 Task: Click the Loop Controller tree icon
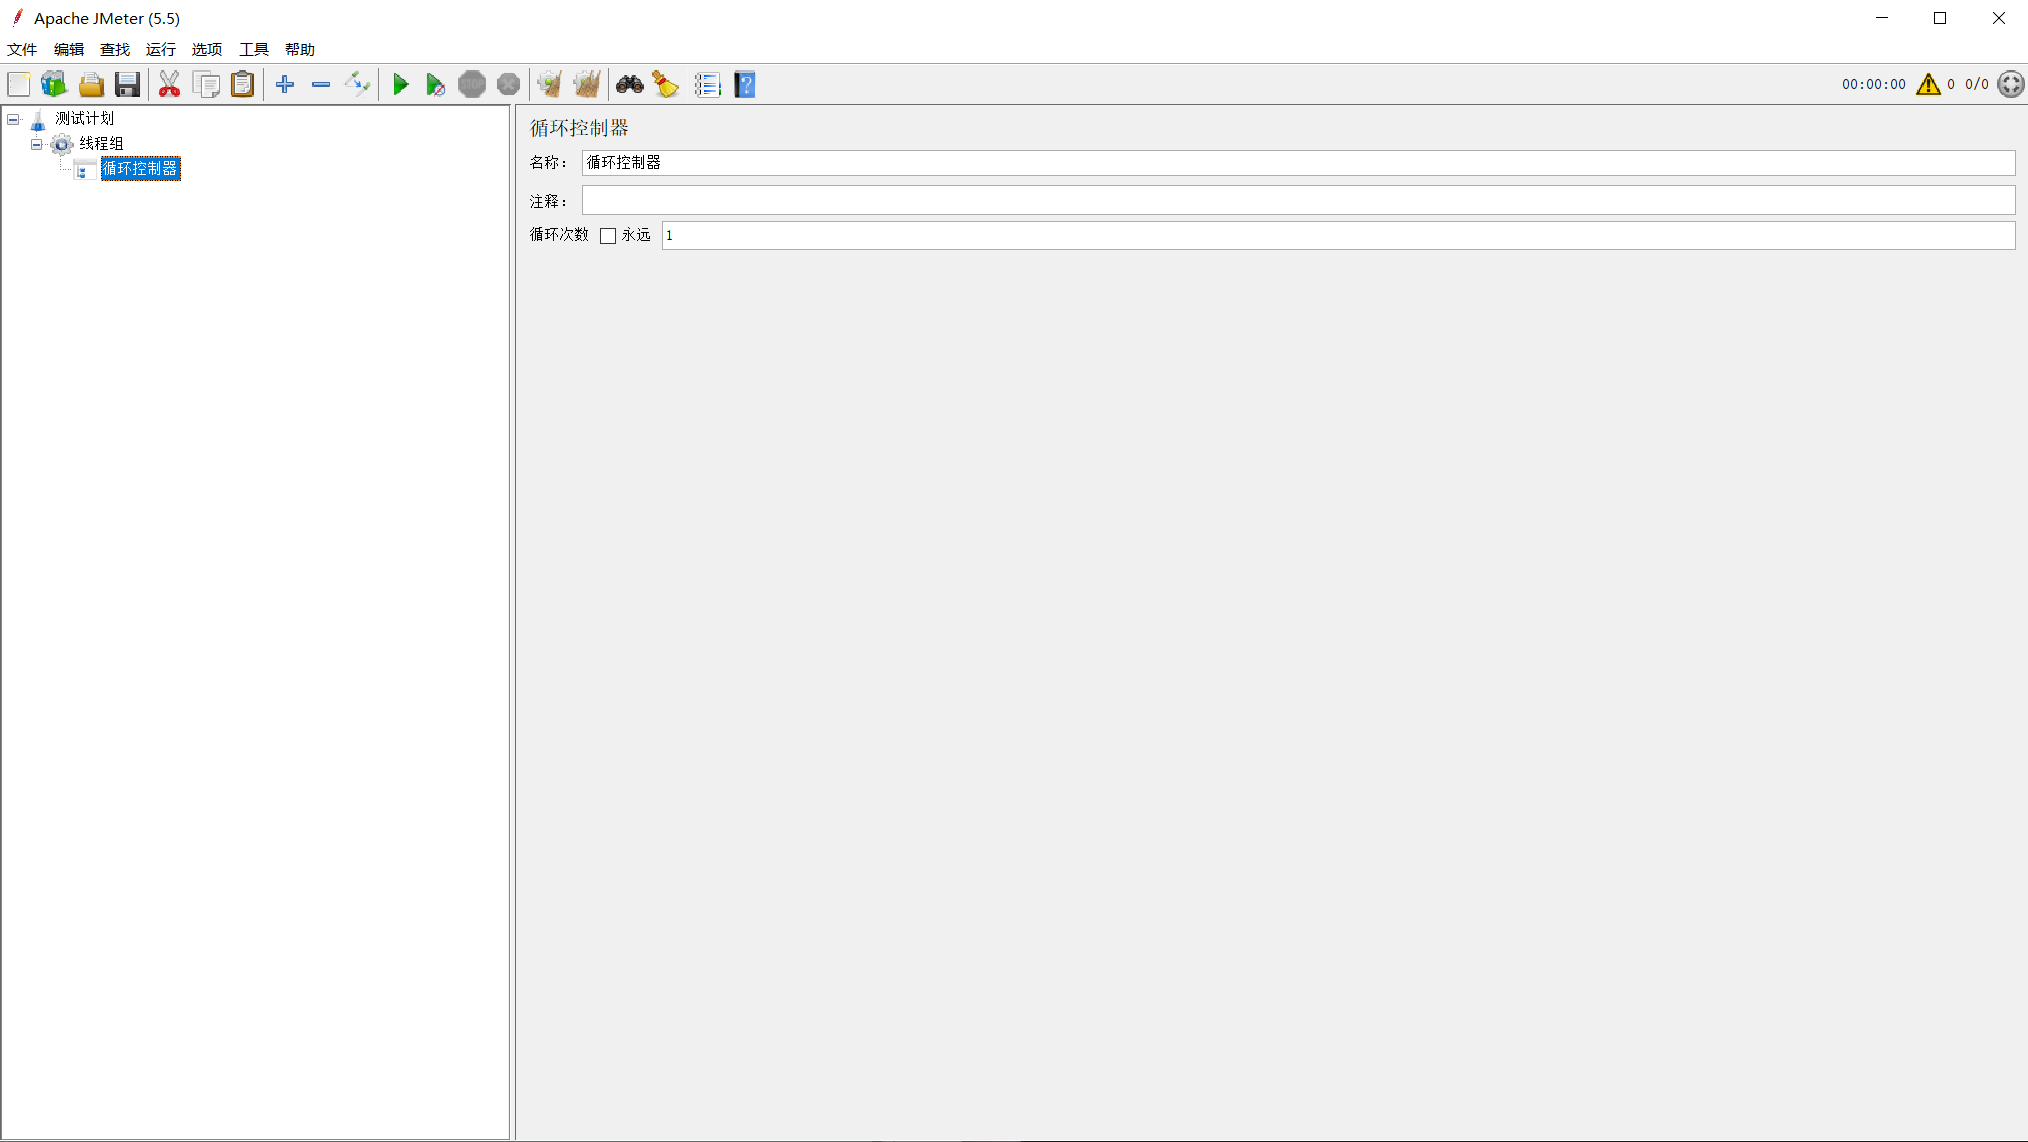pos(85,170)
